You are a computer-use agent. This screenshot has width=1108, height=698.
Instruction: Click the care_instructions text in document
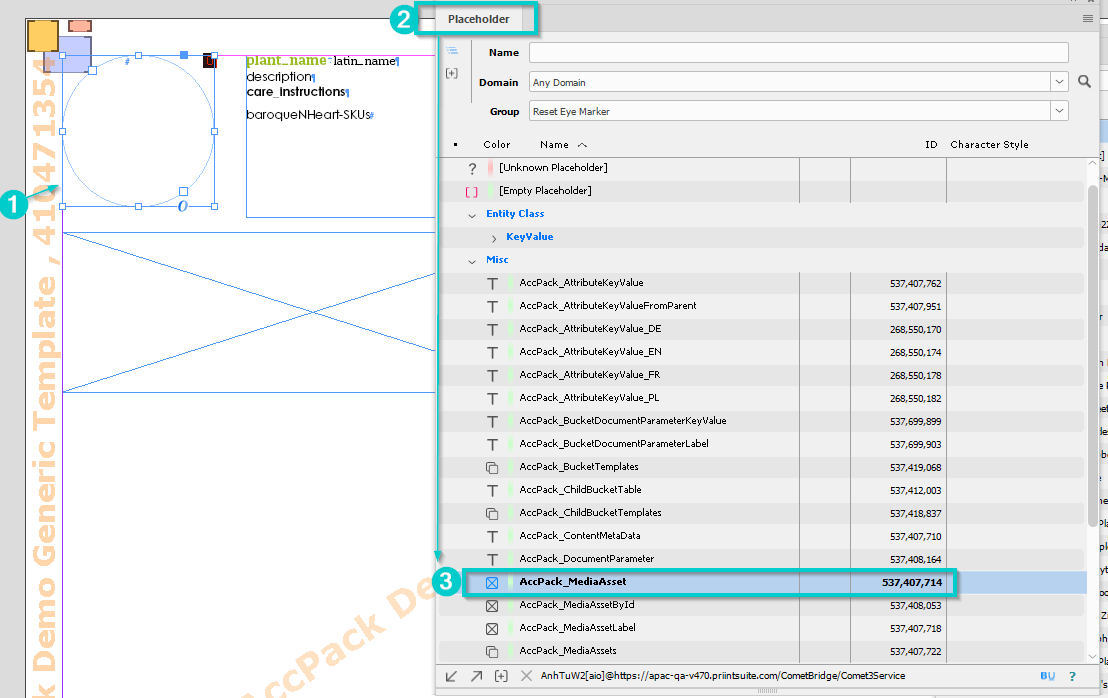point(295,92)
